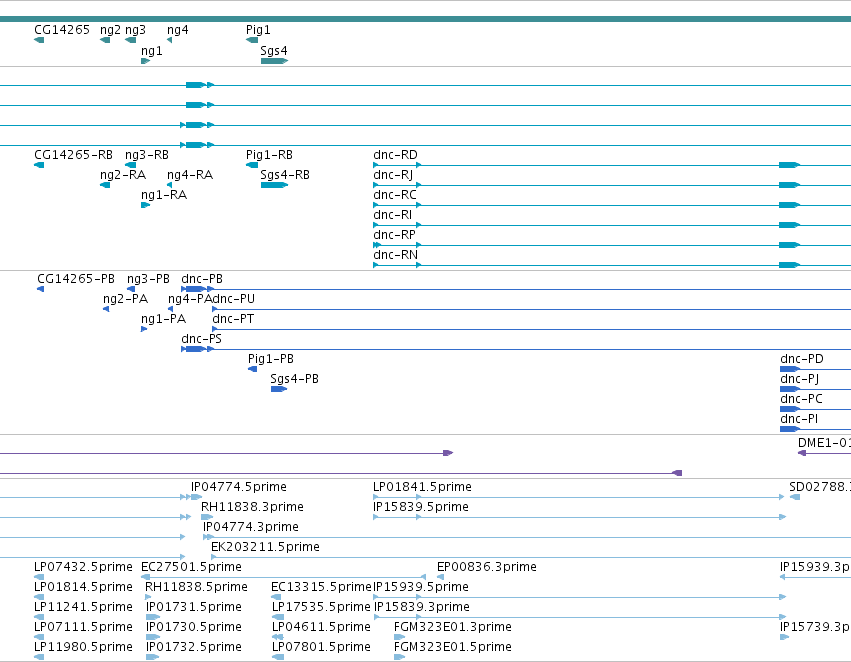
Task: Click the Sgs4-RB transcript glyph
Action: pos(274,185)
